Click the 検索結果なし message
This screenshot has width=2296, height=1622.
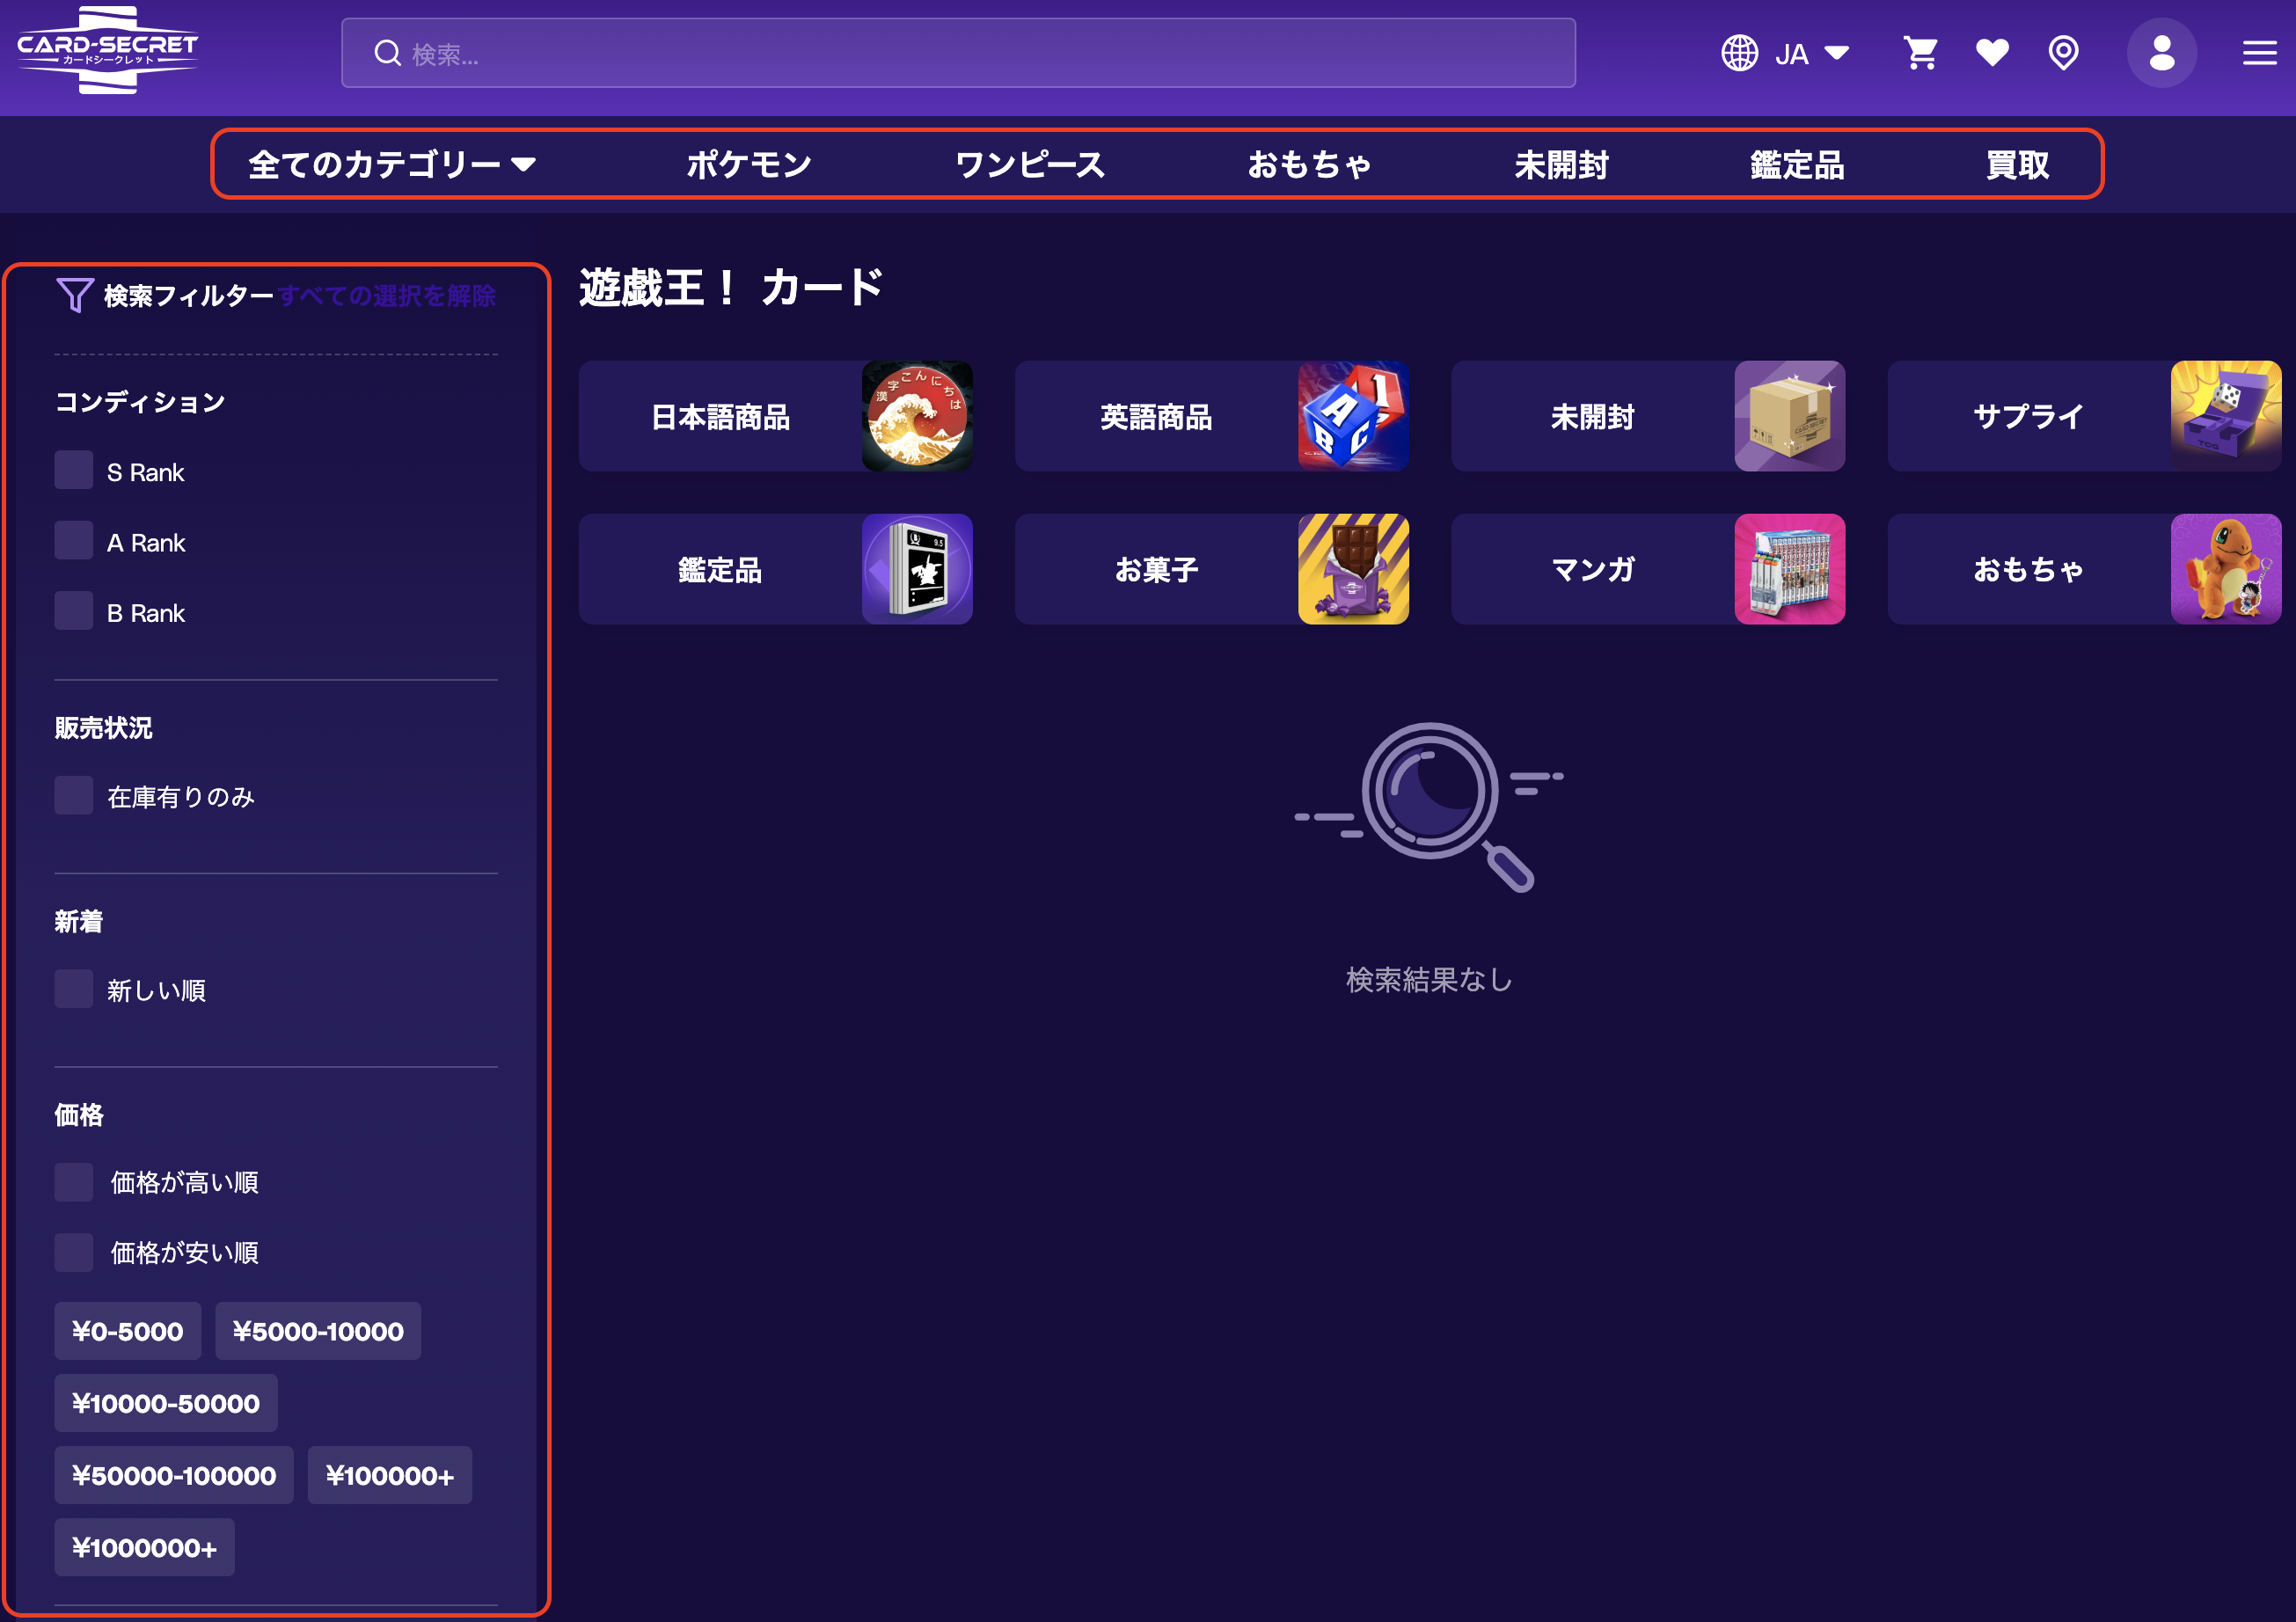click(x=1429, y=979)
